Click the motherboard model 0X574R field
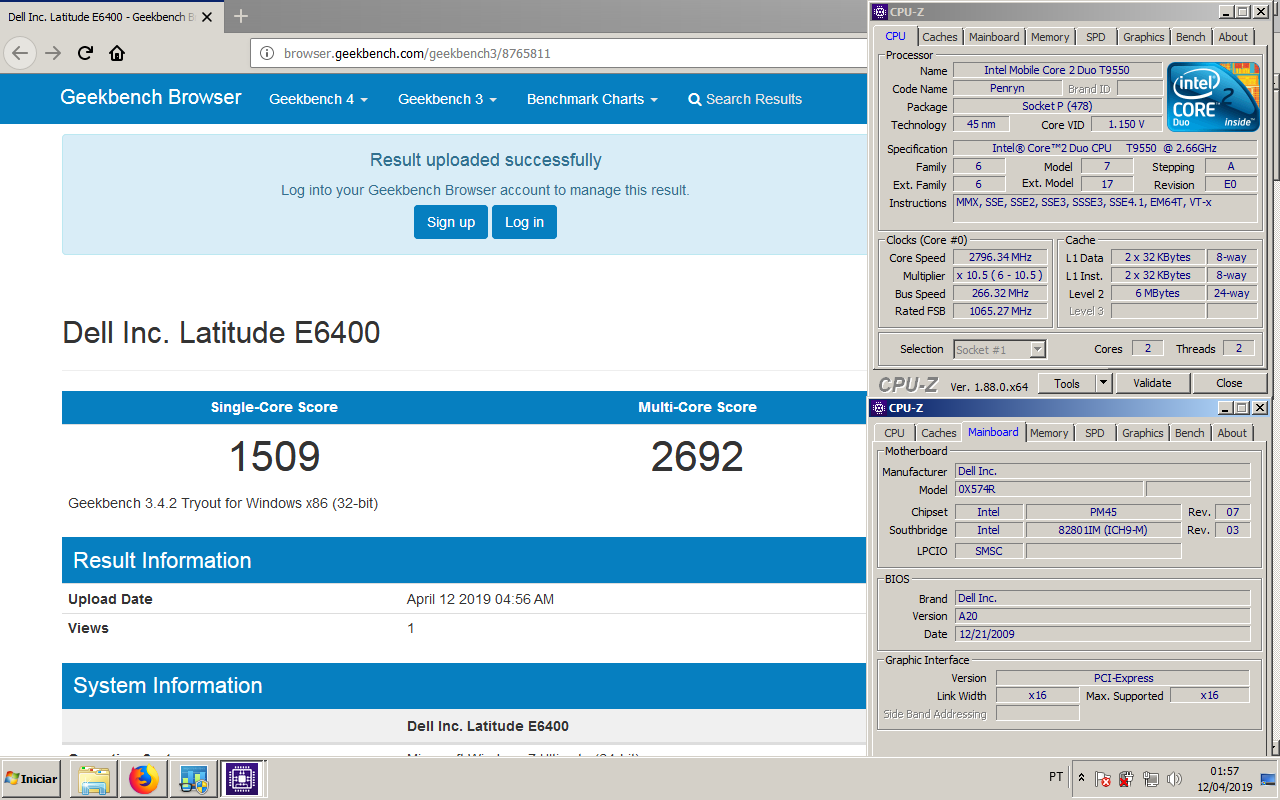This screenshot has width=1280, height=800. (x=1048, y=489)
